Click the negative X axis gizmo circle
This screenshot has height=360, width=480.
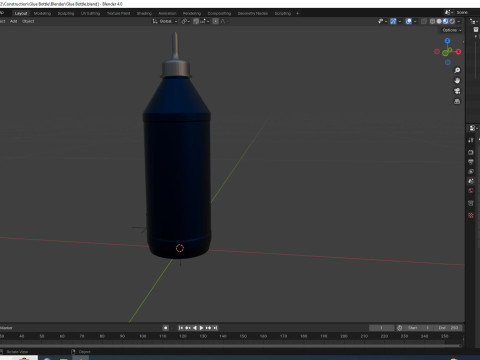coord(437,51)
